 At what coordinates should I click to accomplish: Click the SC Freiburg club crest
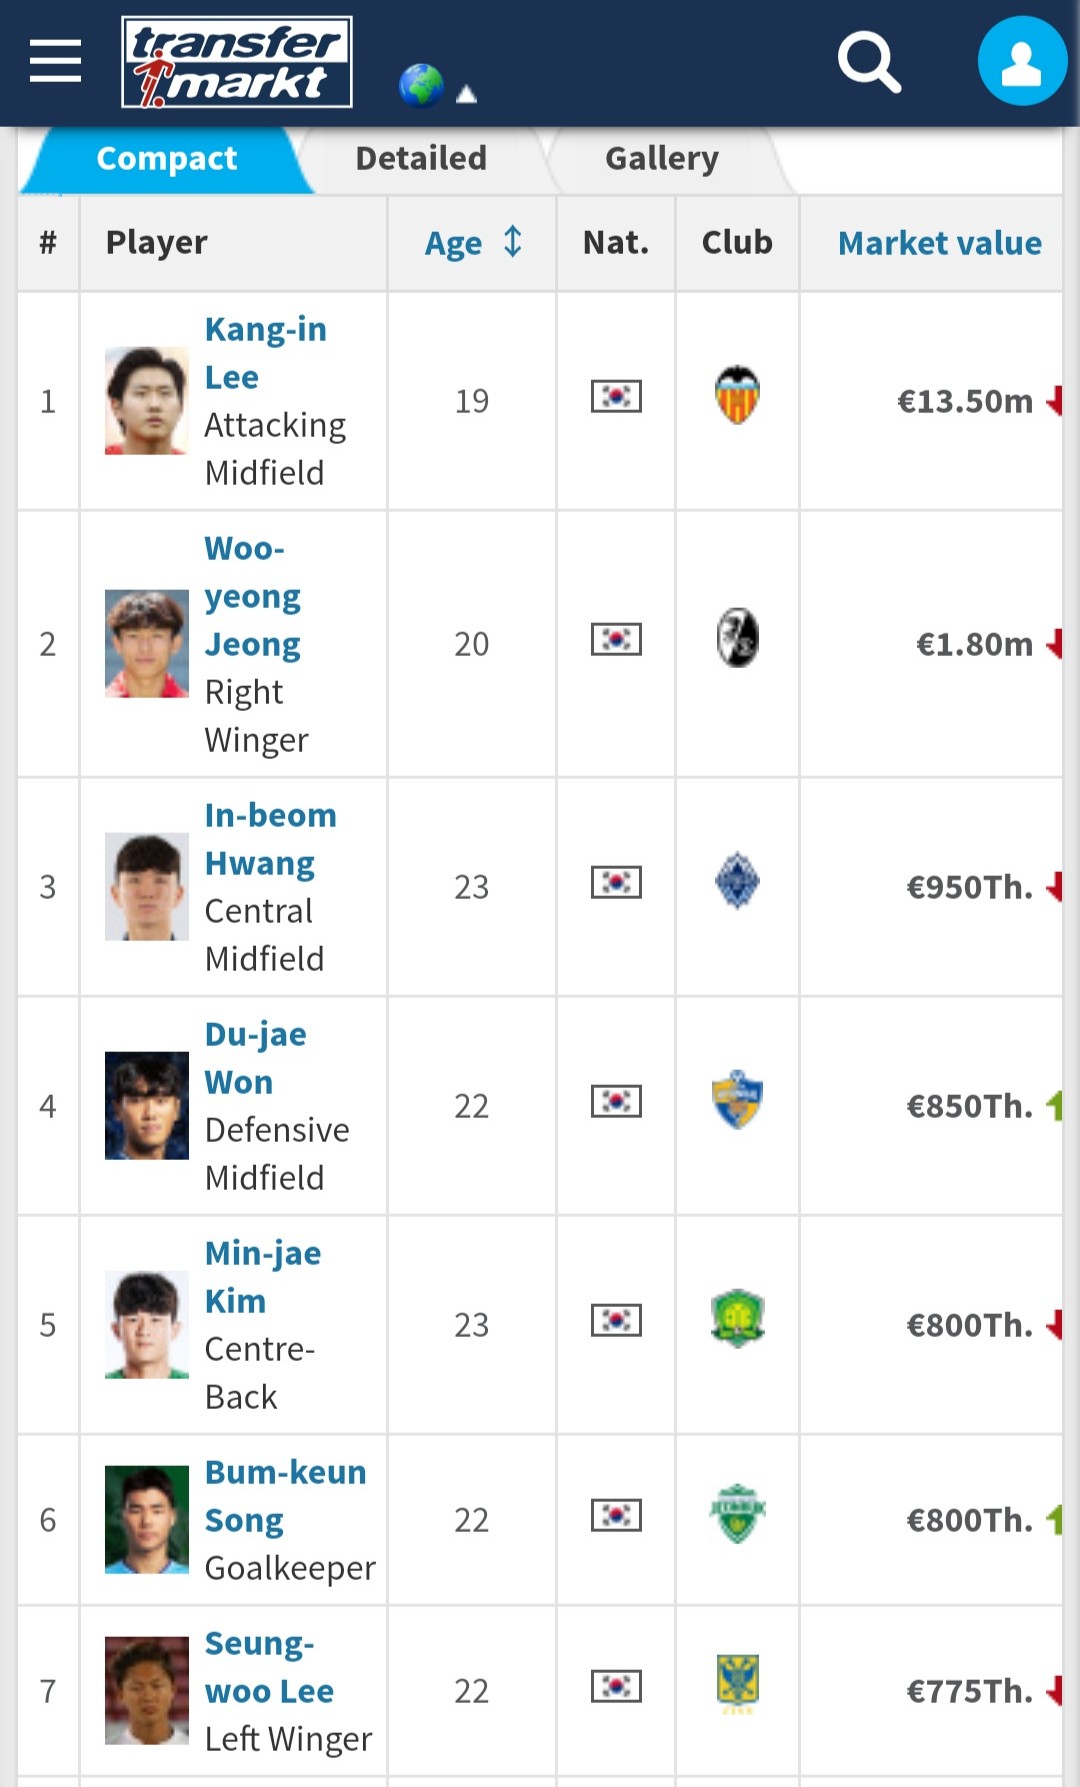[x=737, y=639]
